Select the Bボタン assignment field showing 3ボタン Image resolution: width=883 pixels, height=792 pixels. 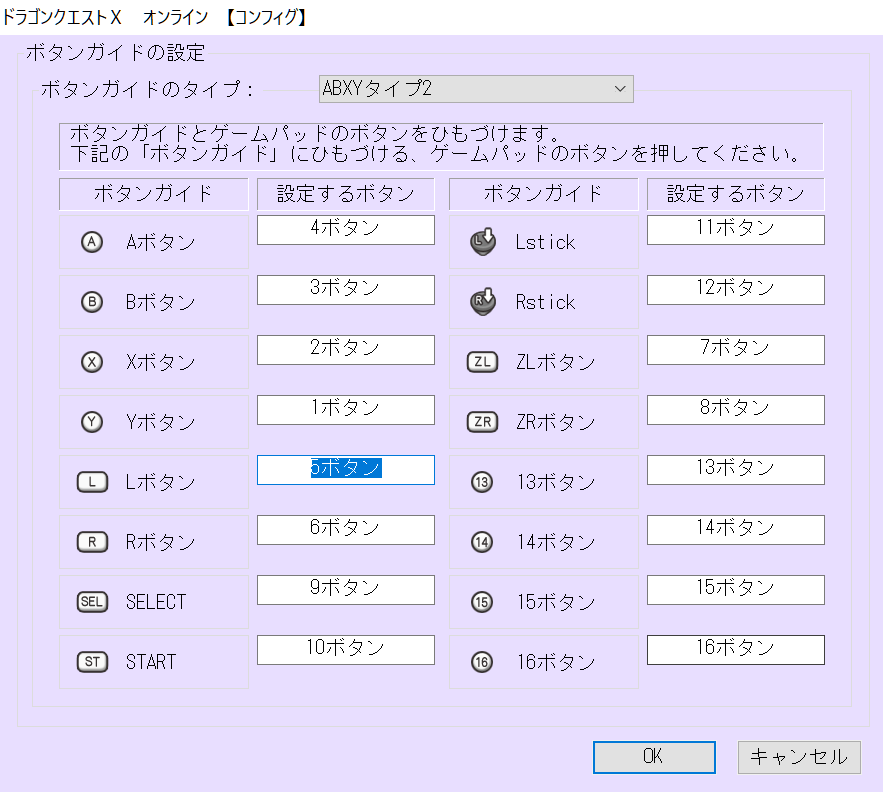(x=346, y=290)
